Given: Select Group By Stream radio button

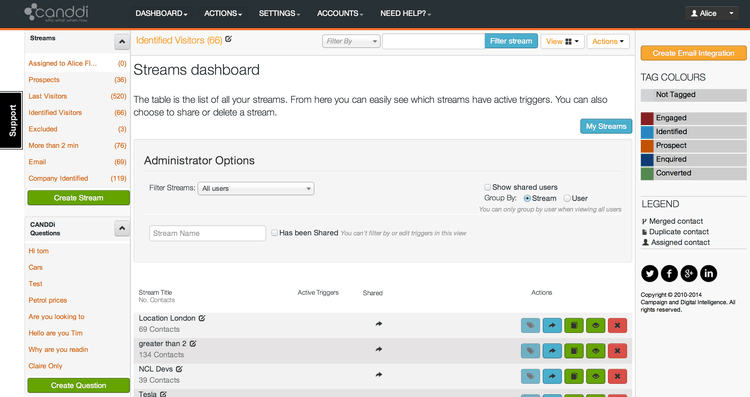Looking at the screenshot, I should tap(527, 198).
